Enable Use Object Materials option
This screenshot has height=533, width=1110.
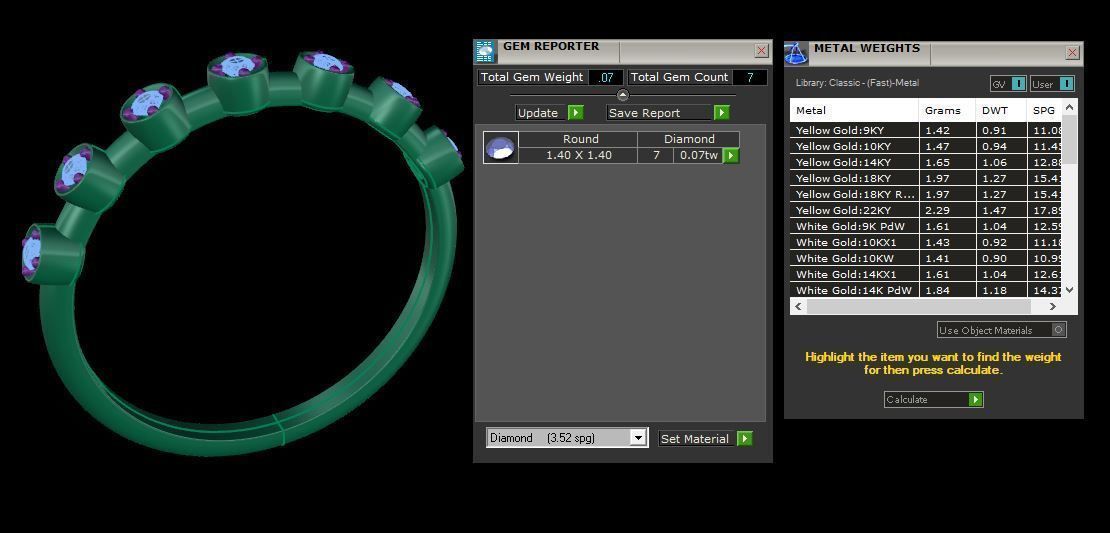click(1059, 330)
